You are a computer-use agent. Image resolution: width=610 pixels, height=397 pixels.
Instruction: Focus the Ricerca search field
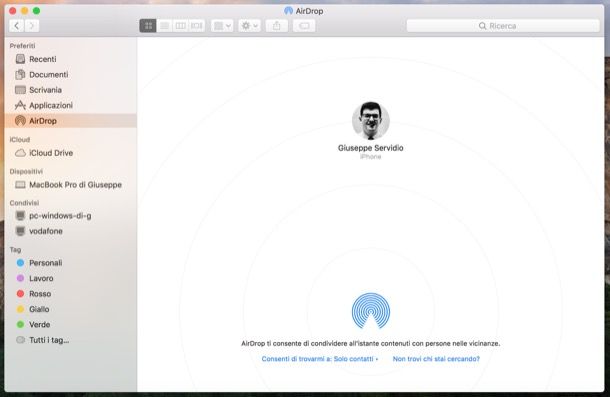click(x=503, y=26)
